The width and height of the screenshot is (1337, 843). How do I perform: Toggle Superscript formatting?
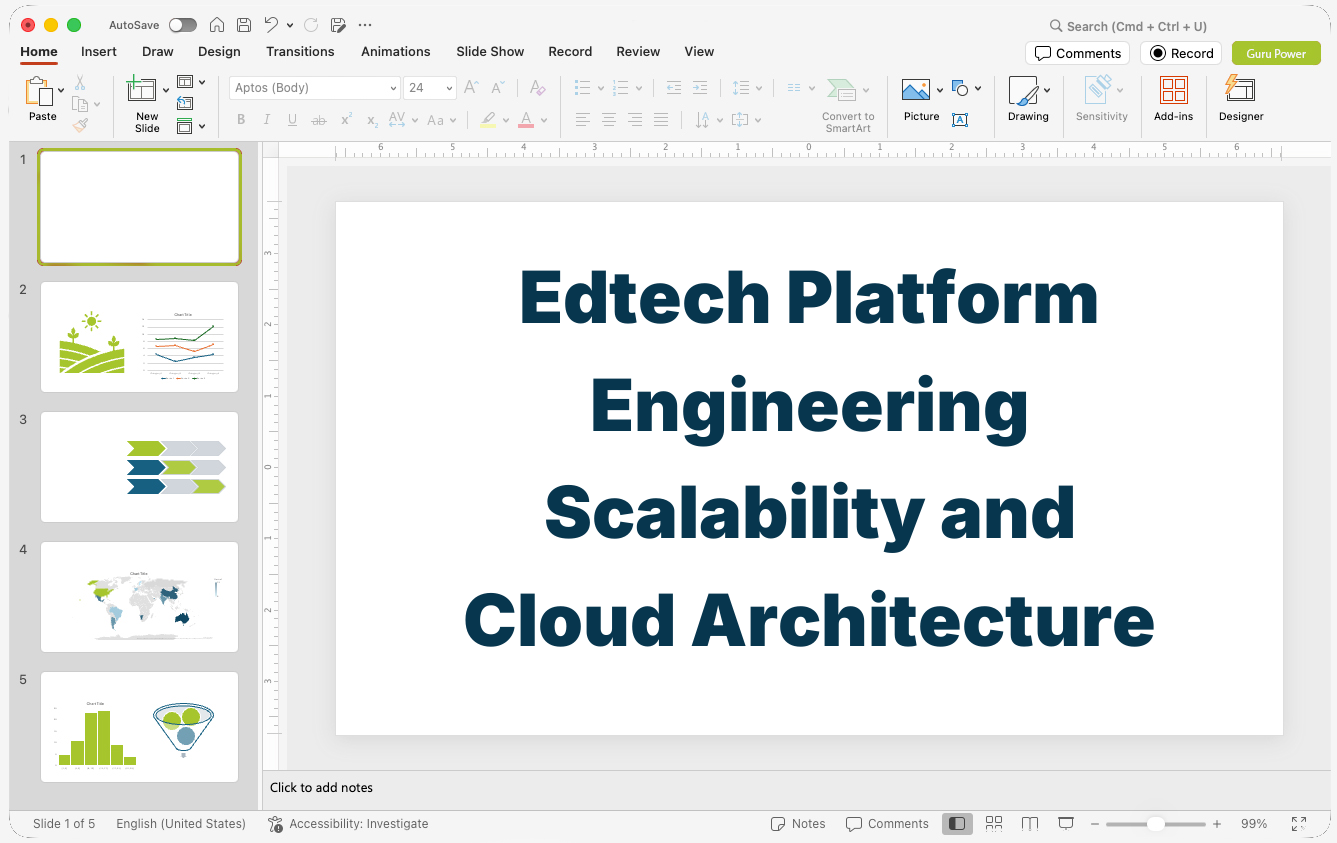coord(346,120)
